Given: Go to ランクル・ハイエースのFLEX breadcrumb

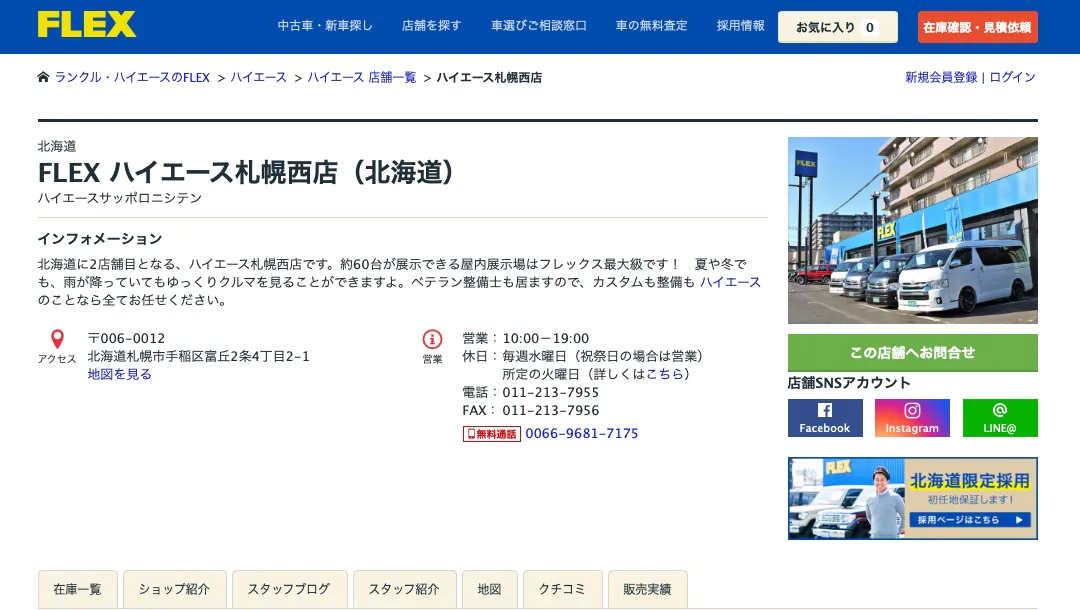Looking at the screenshot, I should click(x=132, y=77).
